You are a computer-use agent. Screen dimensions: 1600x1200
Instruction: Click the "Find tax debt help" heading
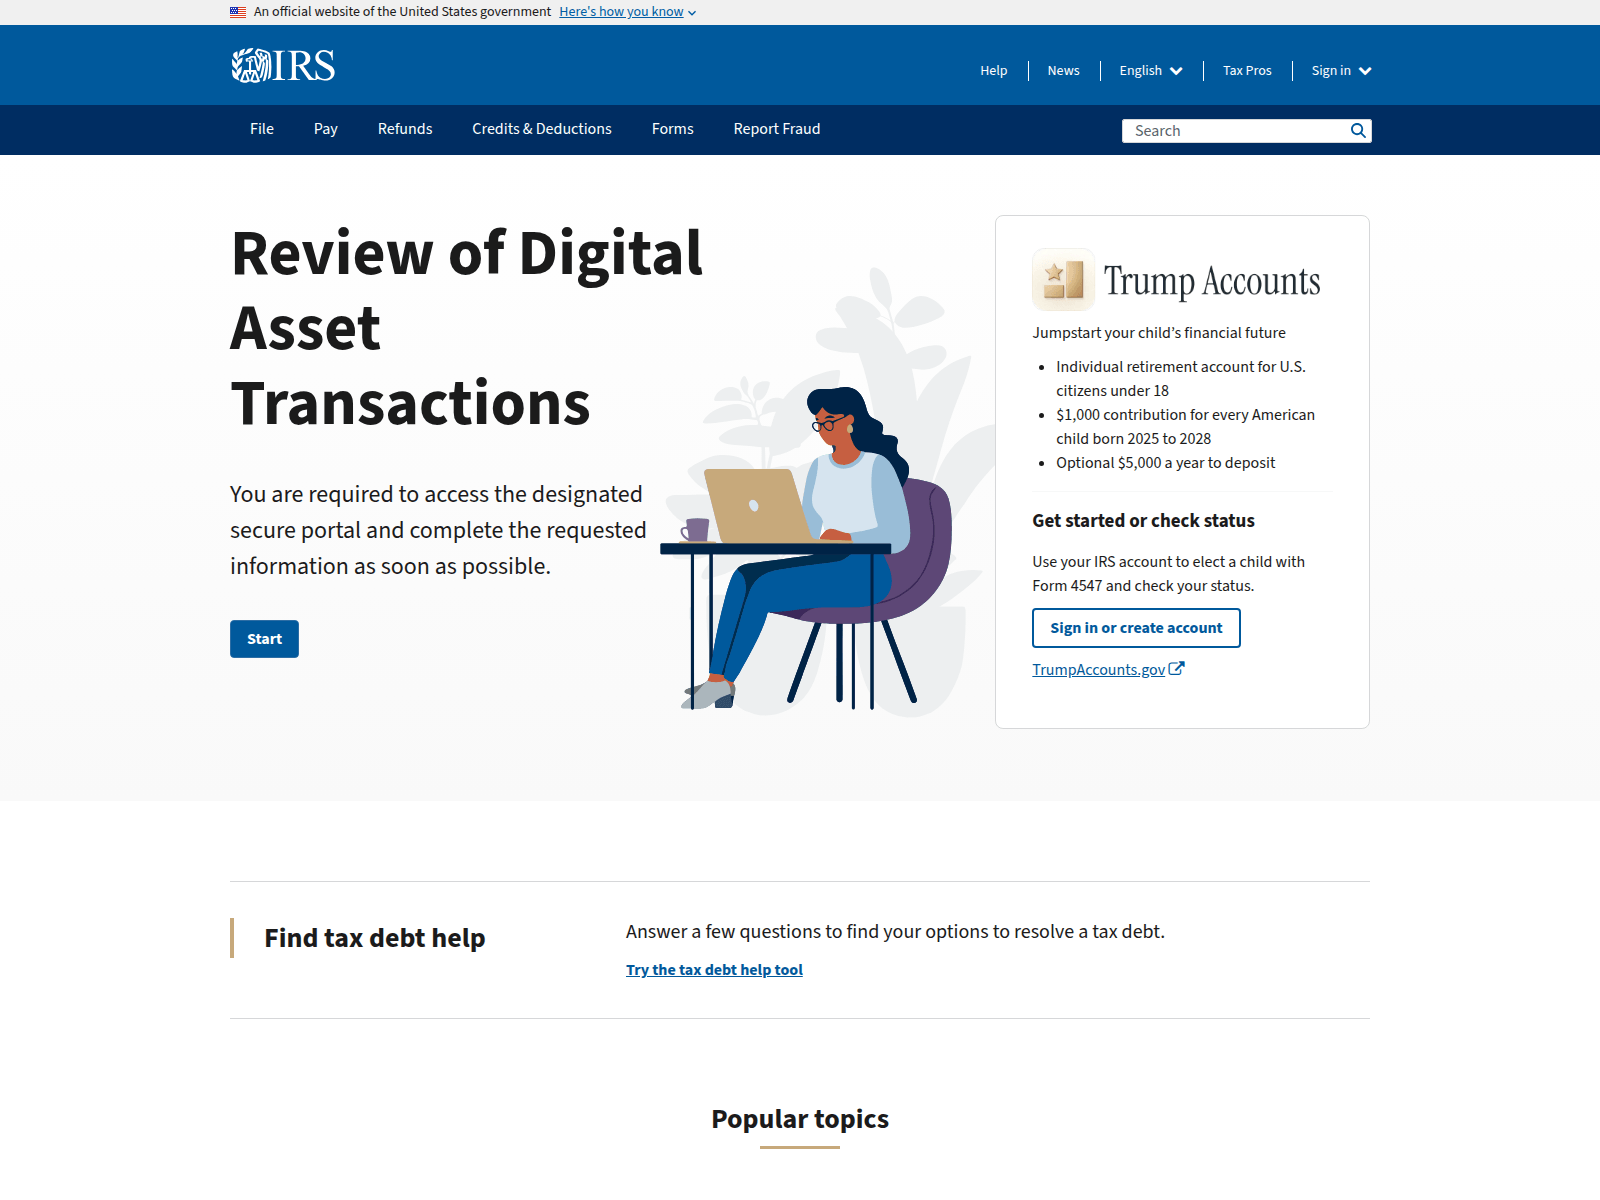coord(374,938)
